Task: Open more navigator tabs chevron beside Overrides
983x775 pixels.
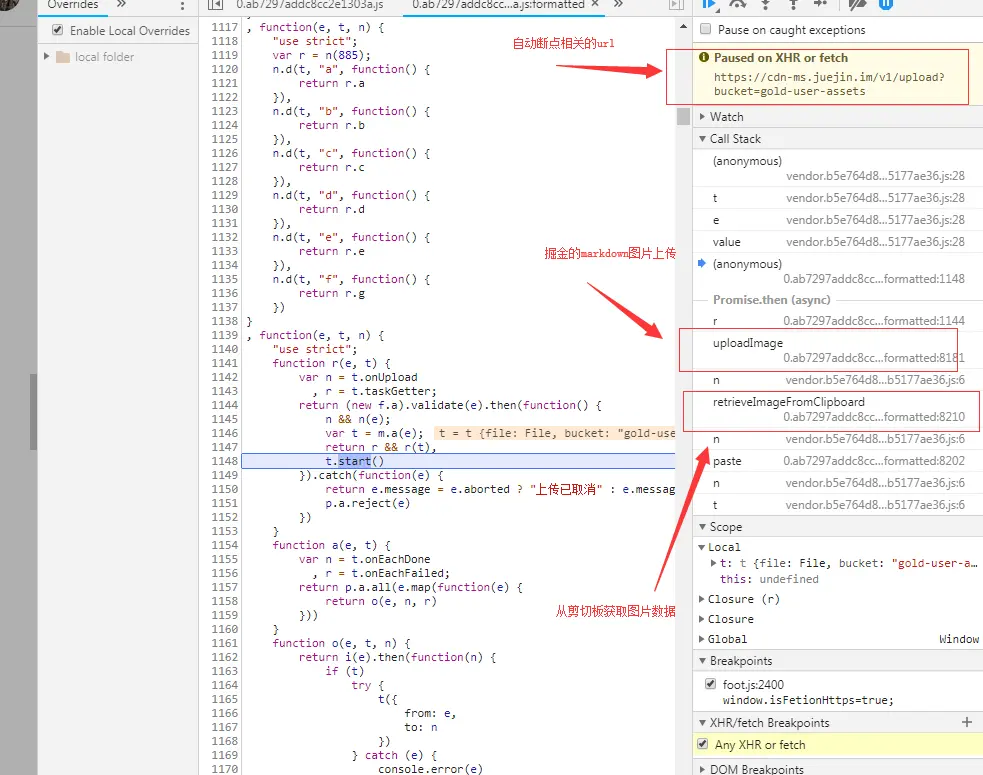Action: click(122, 4)
